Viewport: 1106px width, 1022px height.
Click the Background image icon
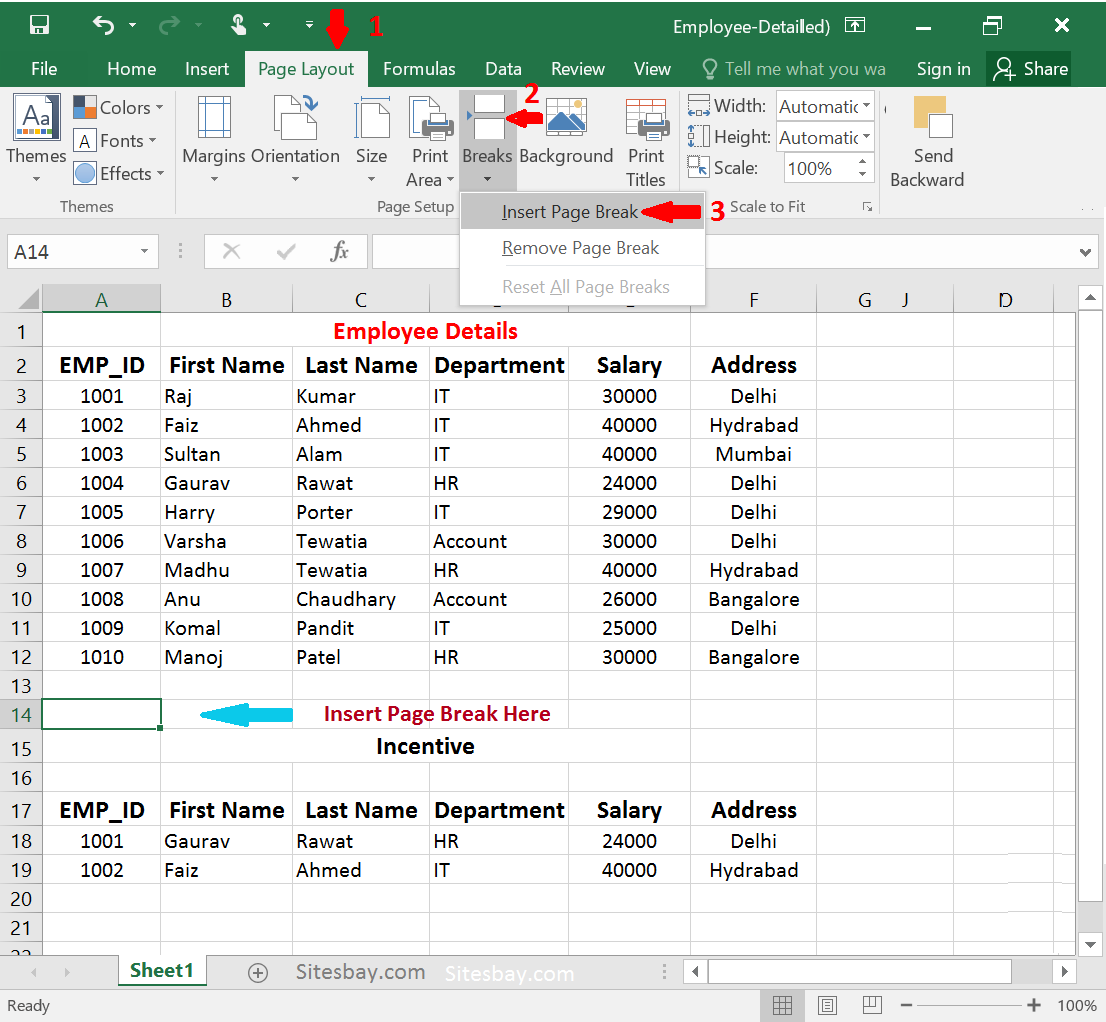coord(567,117)
